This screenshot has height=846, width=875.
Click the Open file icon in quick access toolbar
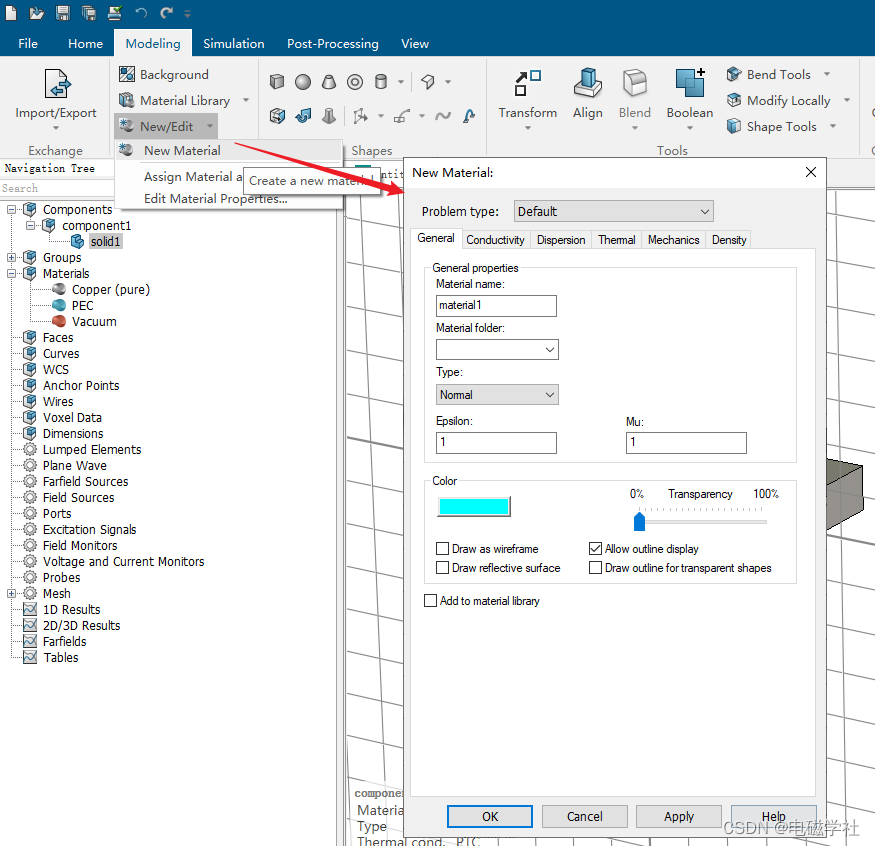(36, 13)
